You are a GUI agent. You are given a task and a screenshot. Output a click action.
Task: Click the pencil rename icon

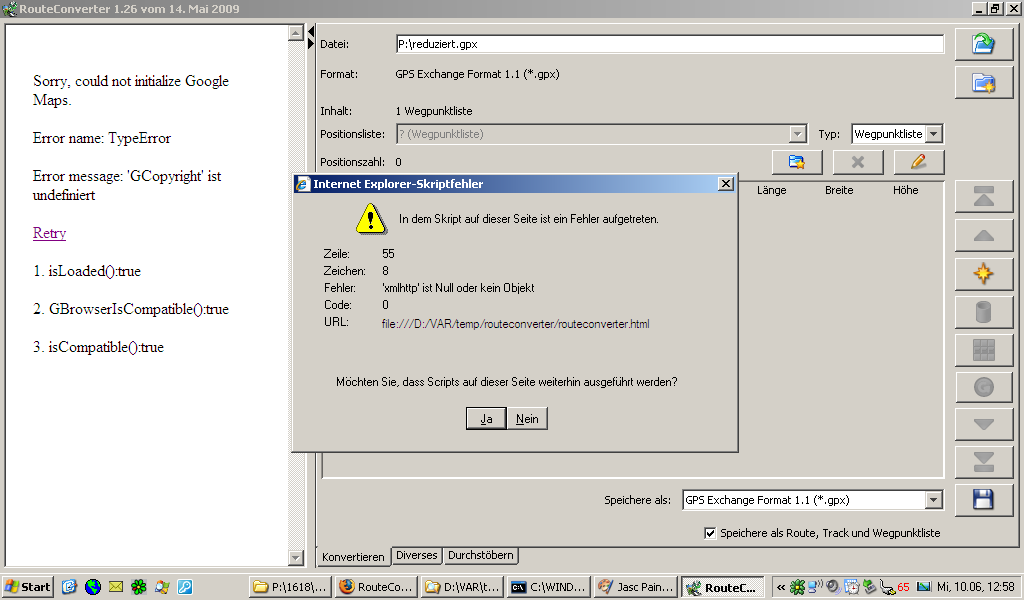click(918, 162)
